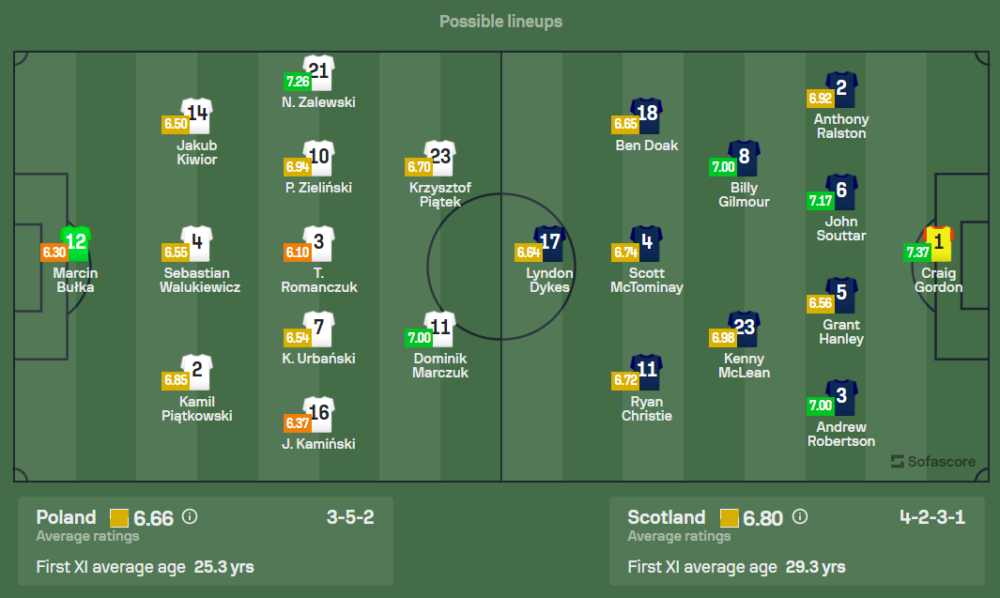Image resolution: width=1000 pixels, height=598 pixels.
Task: Click Billy Gilmour's number 8 jersey
Action: pos(744,156)
